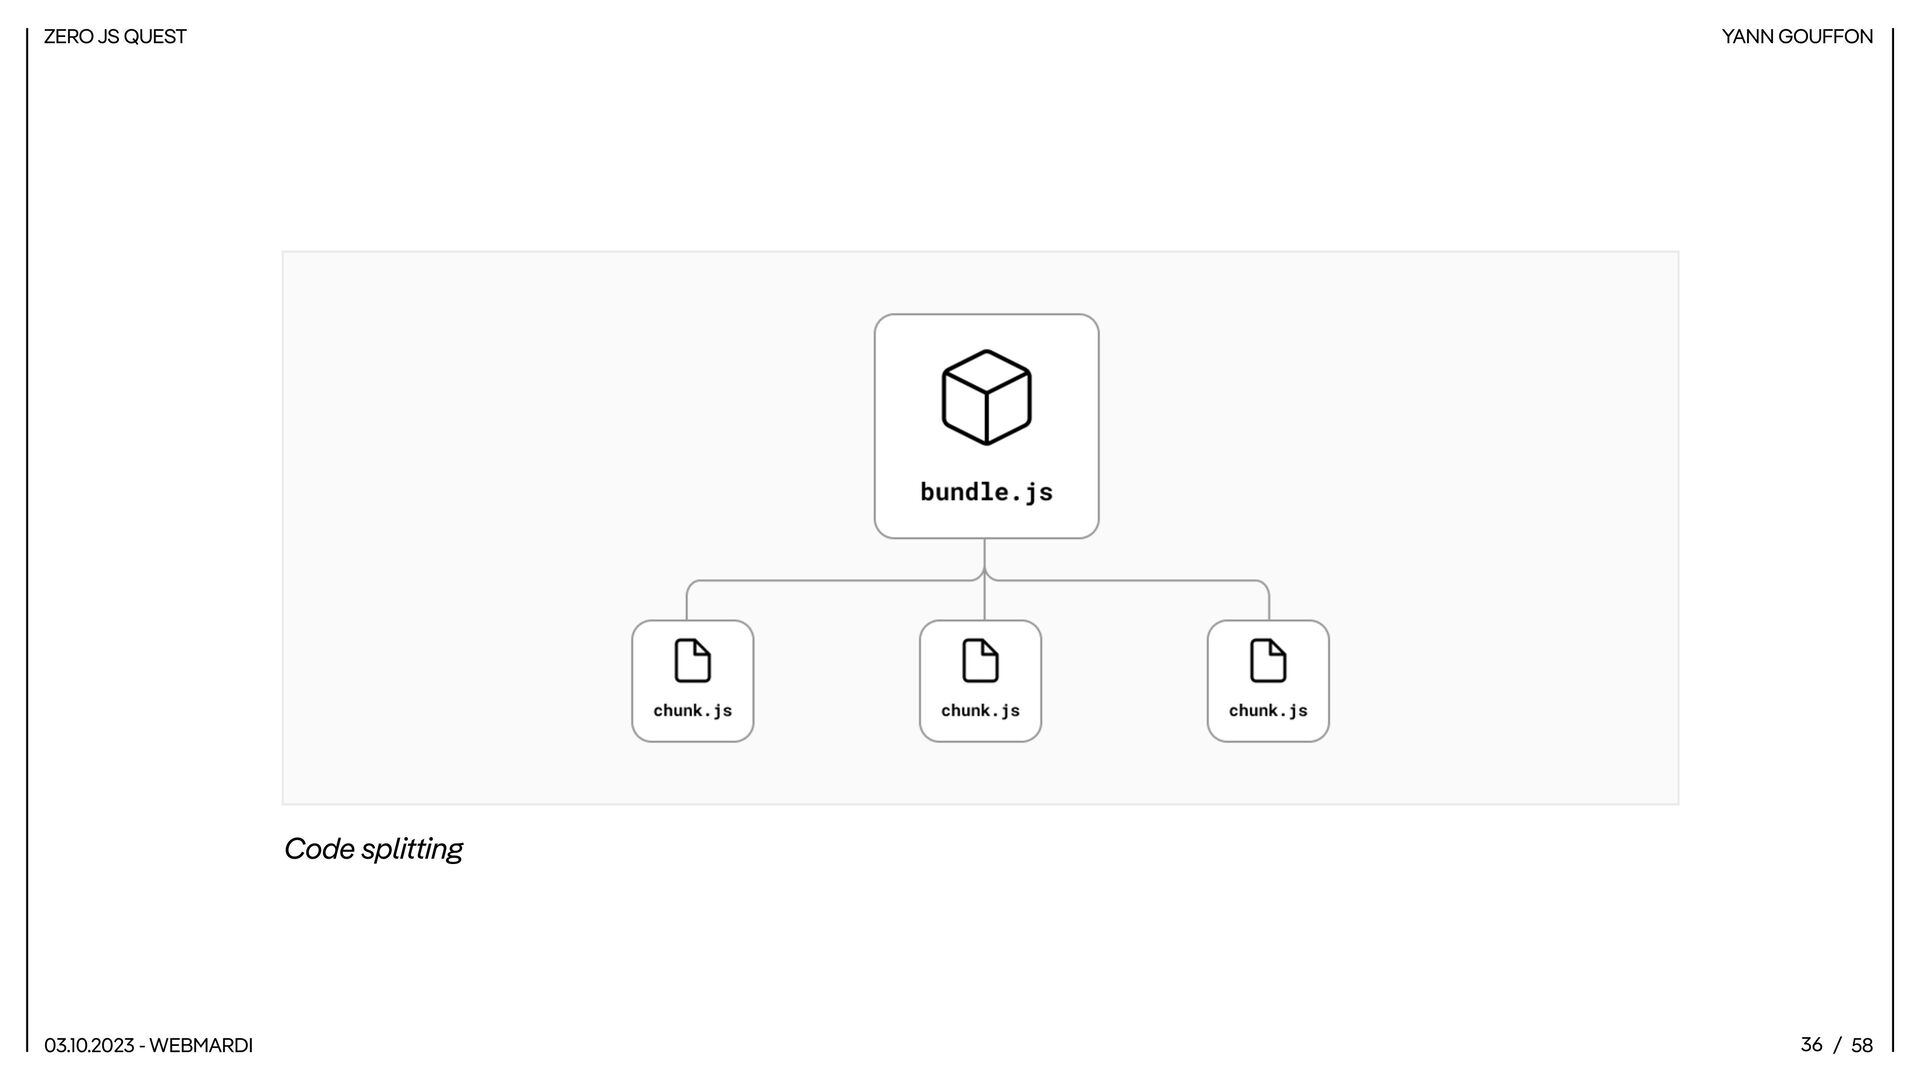Image resolution: width=1920 pixels, height=1080 pixels.
Task: Click the file icon in right chunk.js box
Action: pyautogui.click(x=1268, y=661)
